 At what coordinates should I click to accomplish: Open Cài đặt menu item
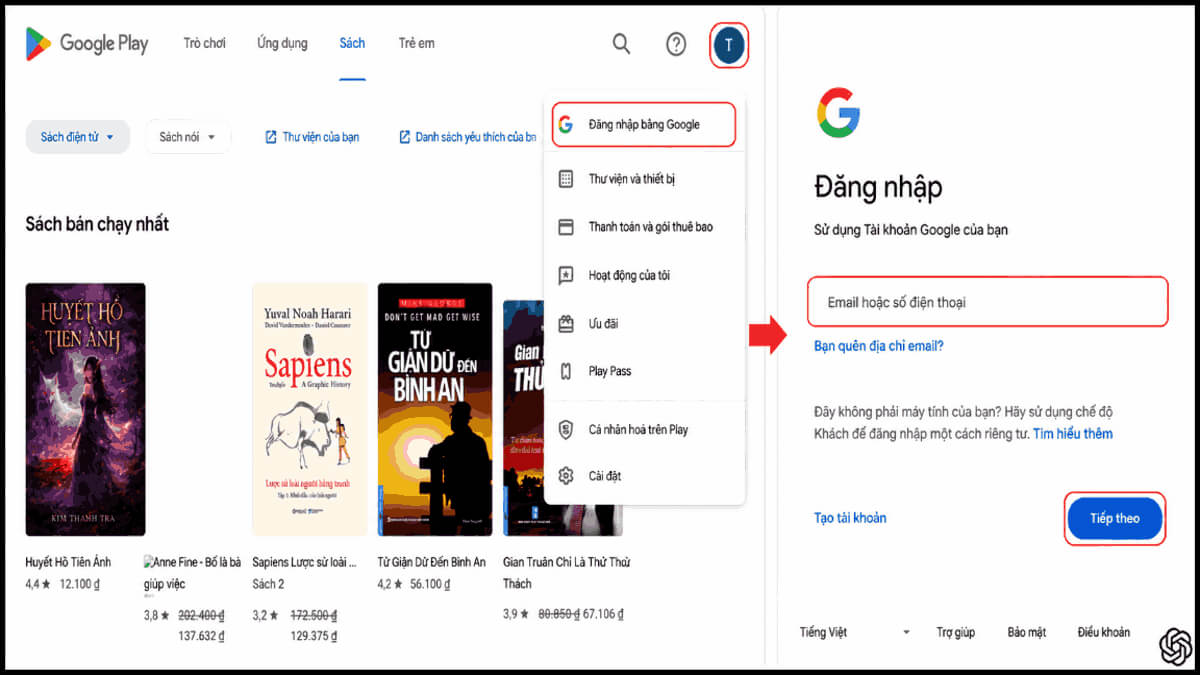click(x=644, y=475)
